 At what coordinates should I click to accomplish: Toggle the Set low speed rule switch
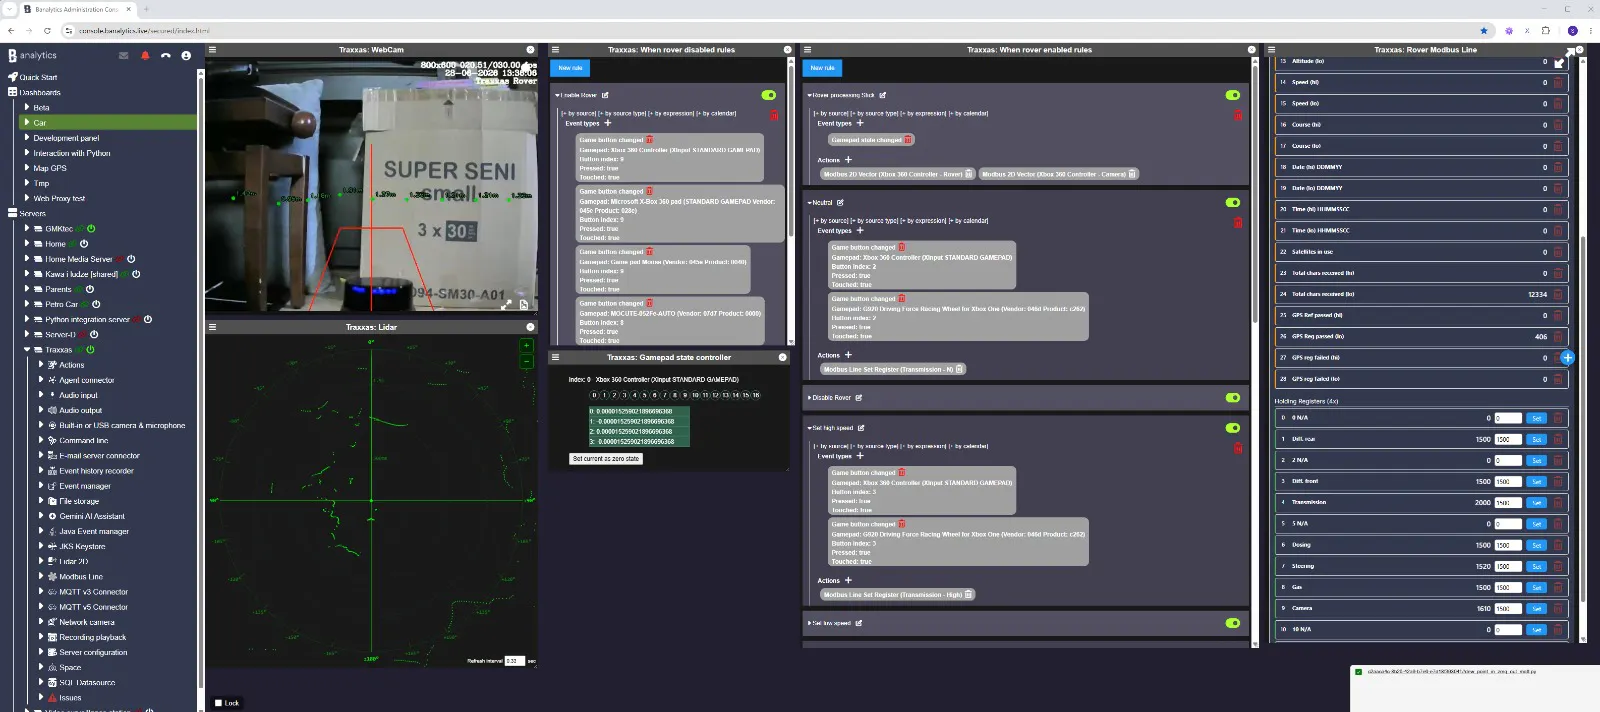pyautogui.click(x=1233, y=623)
